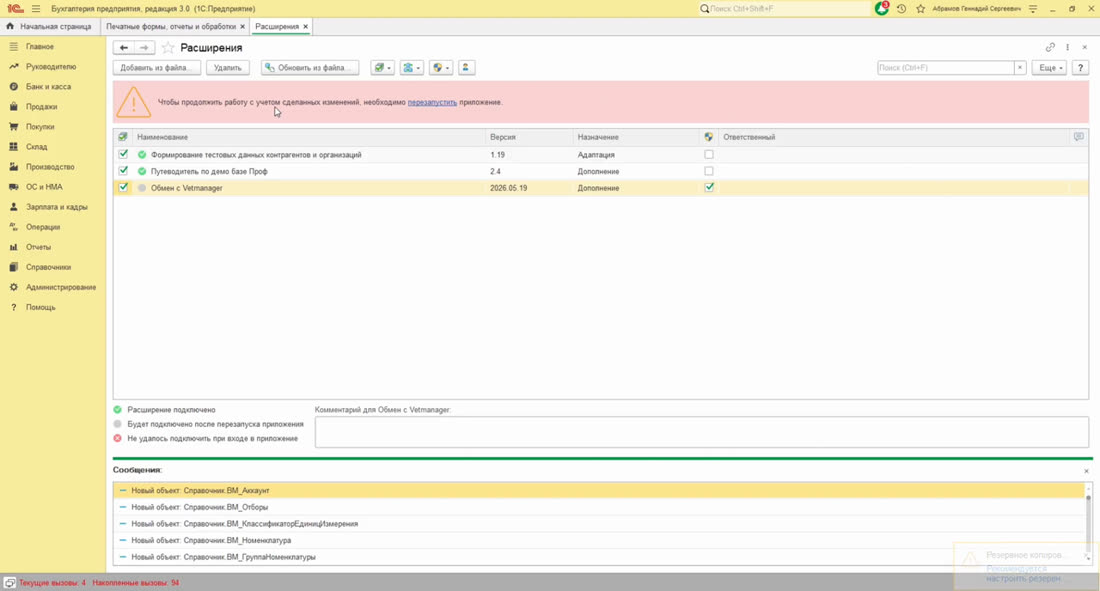Click green status icon of Путеводитель row
This screenshot has width=1100, height=591.
click(x=142, y=171)
